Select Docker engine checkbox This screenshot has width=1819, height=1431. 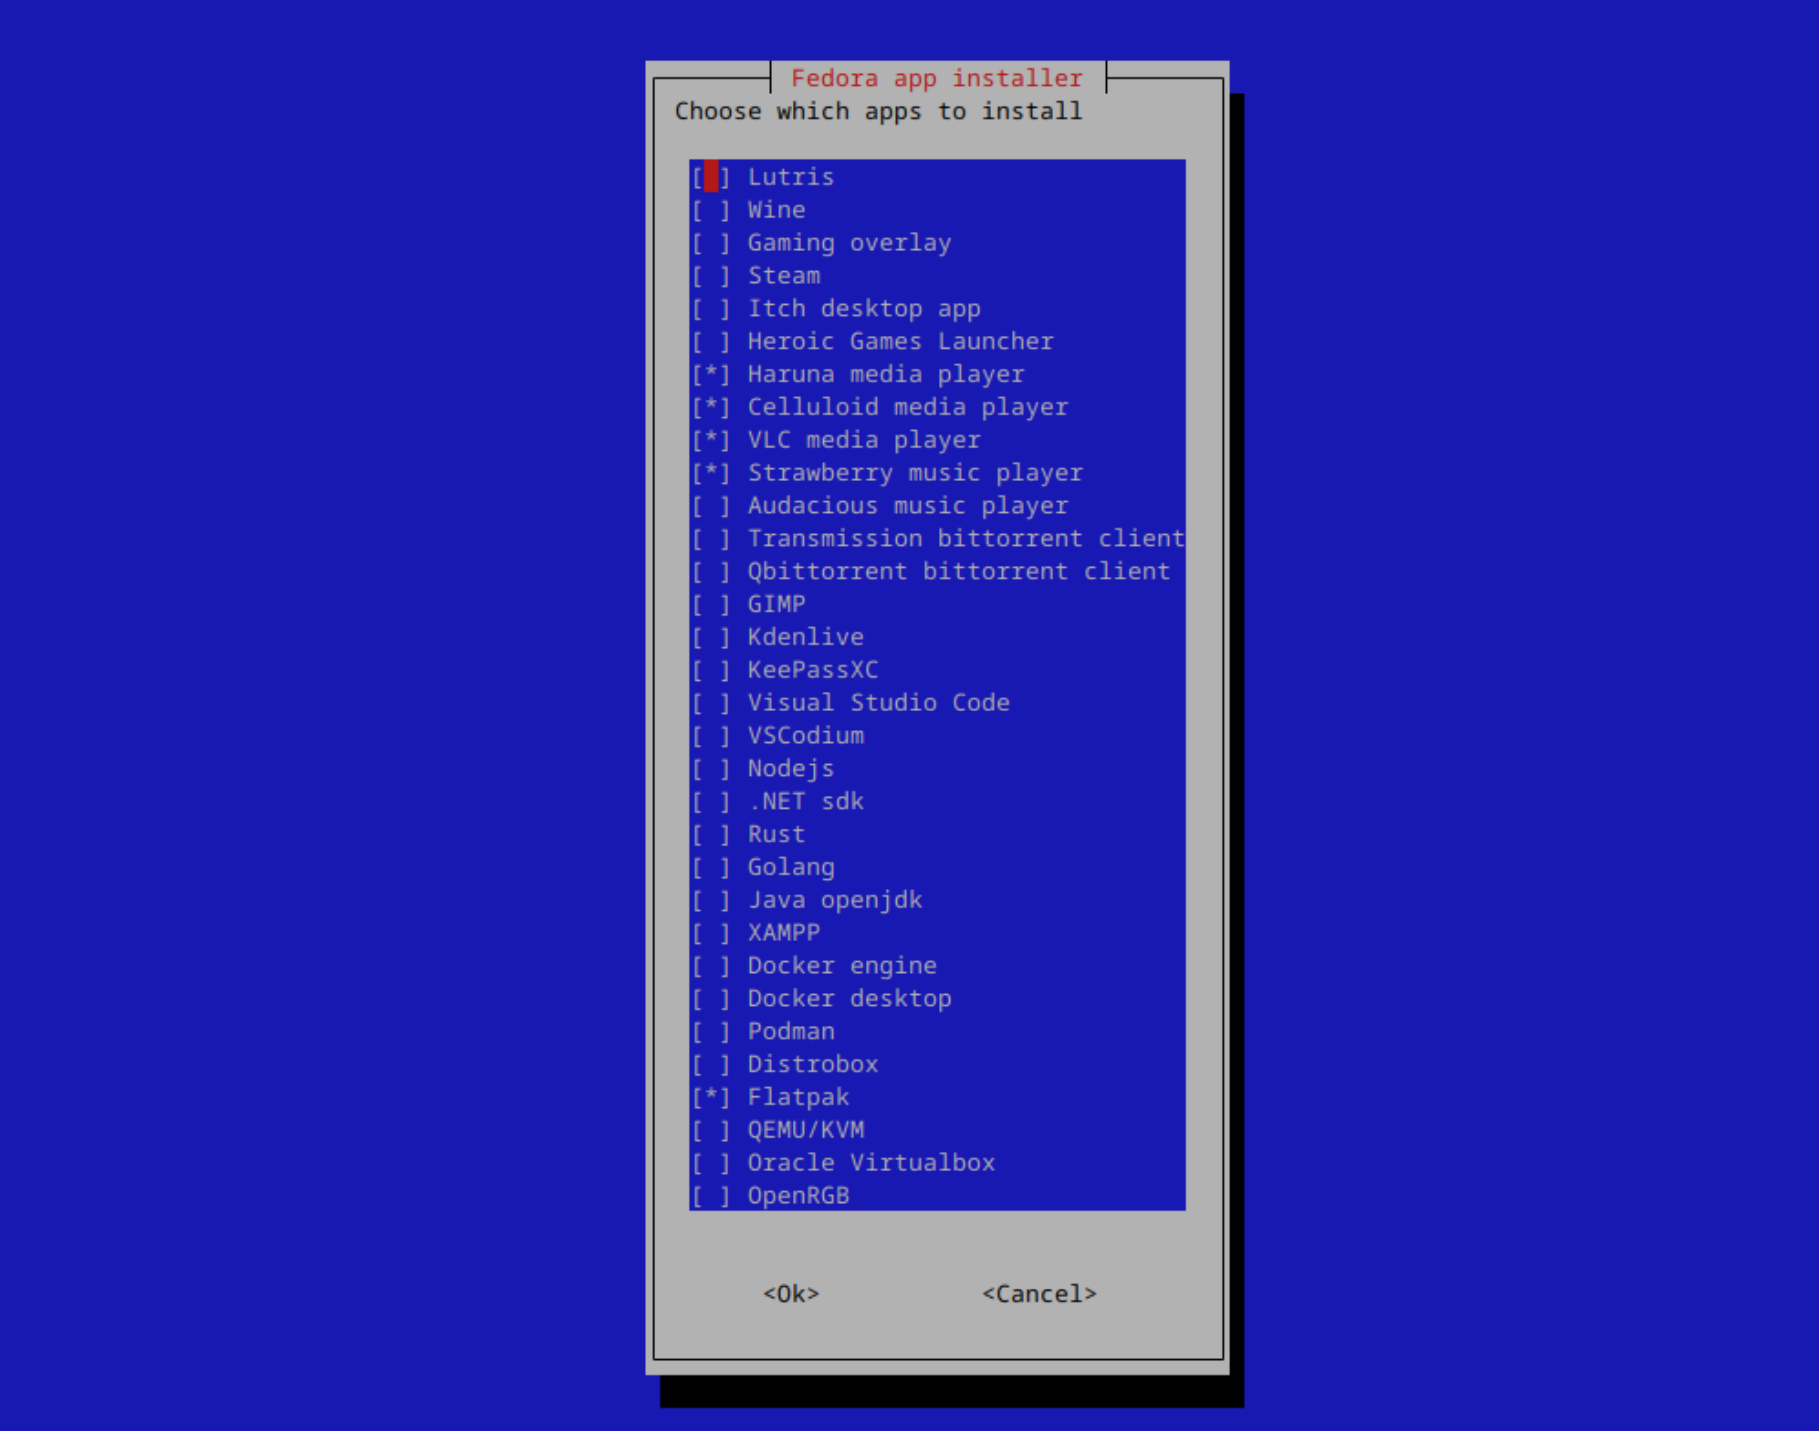[711, 966]
